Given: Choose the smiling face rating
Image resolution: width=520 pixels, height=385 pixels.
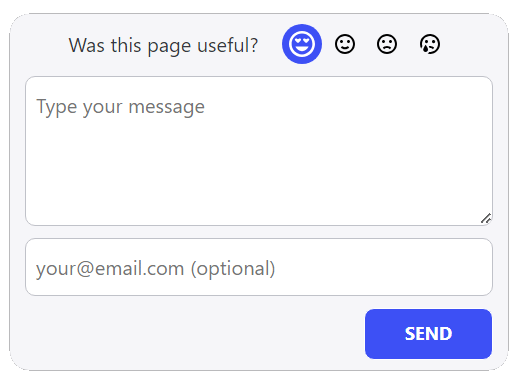Looking at the screenshot, I should (x=345, y=44).
